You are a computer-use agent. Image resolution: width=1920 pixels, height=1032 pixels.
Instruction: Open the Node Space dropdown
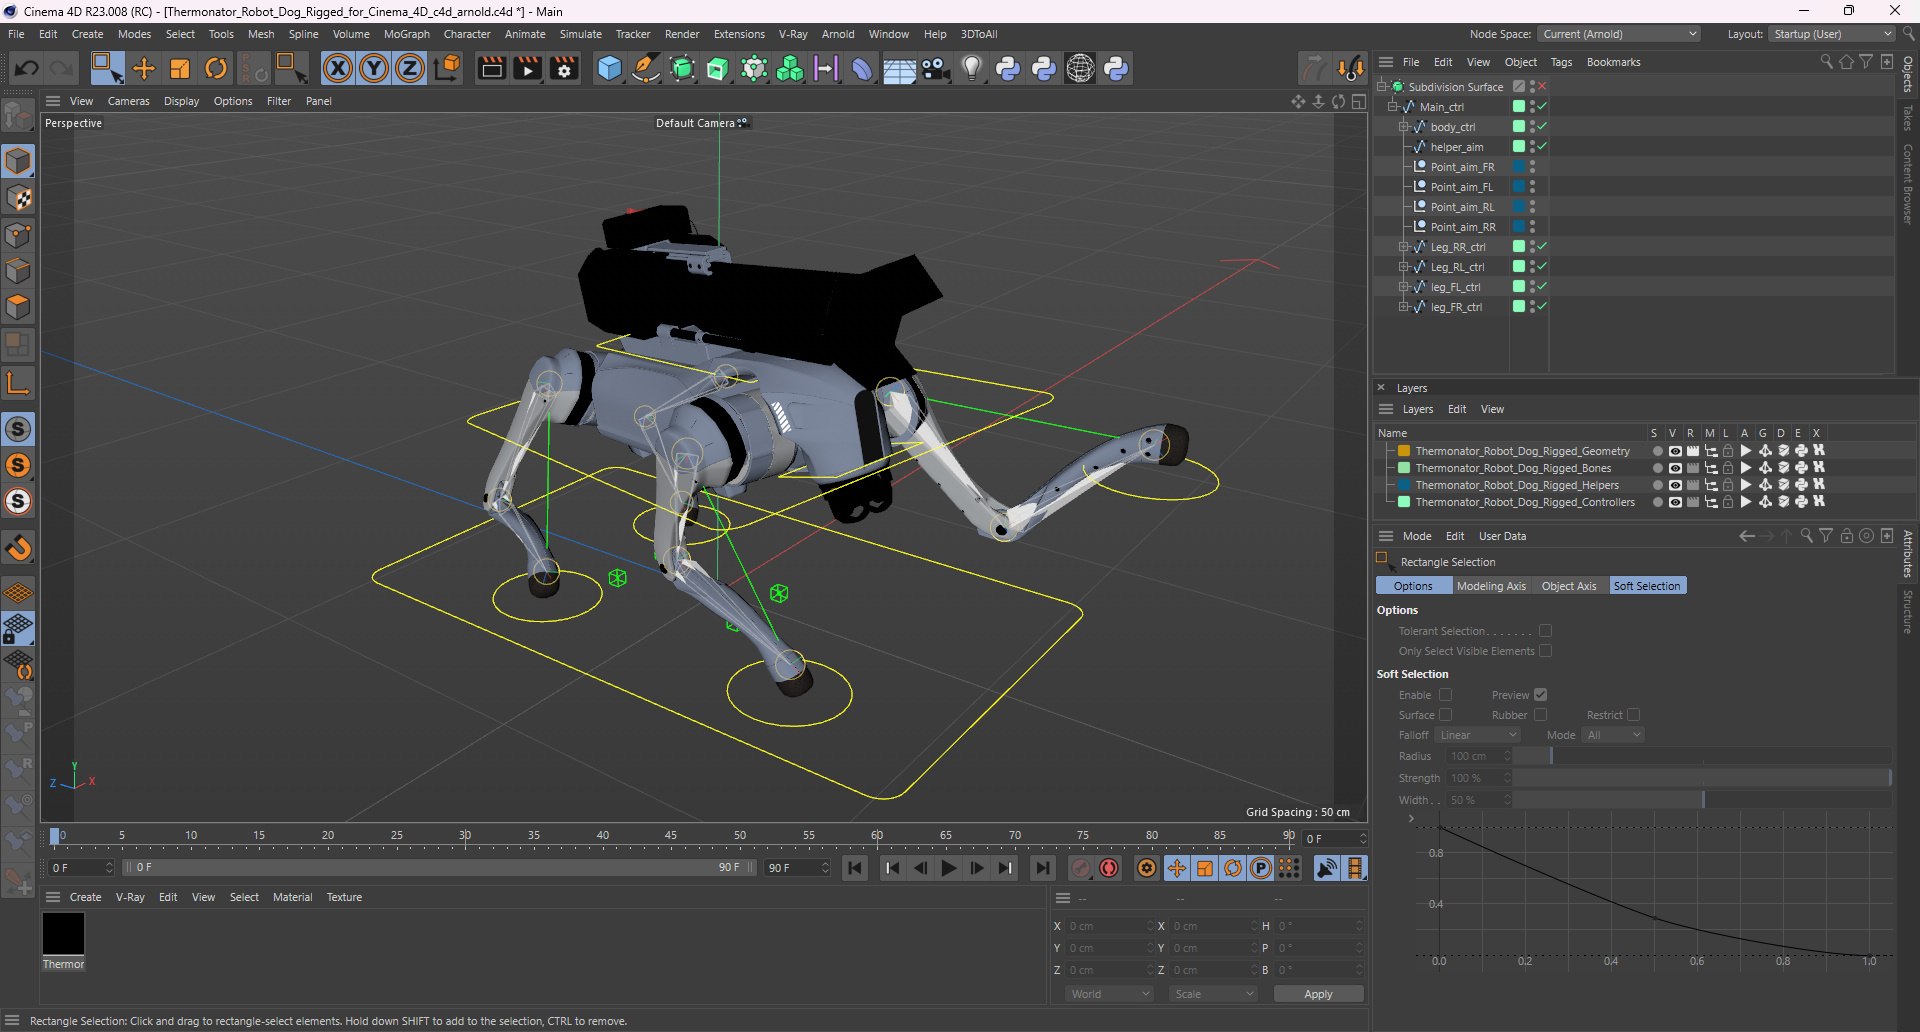tap(1619, 34)
